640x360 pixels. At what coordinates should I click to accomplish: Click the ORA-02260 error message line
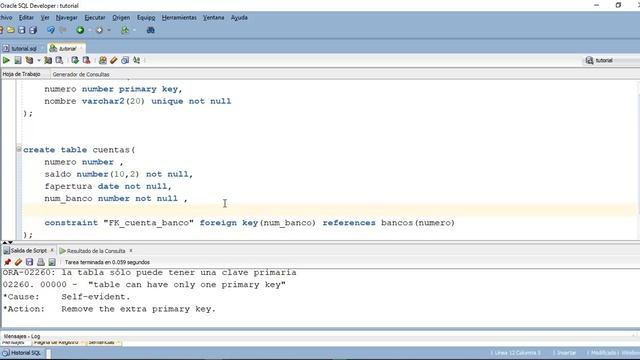(149, 272)
